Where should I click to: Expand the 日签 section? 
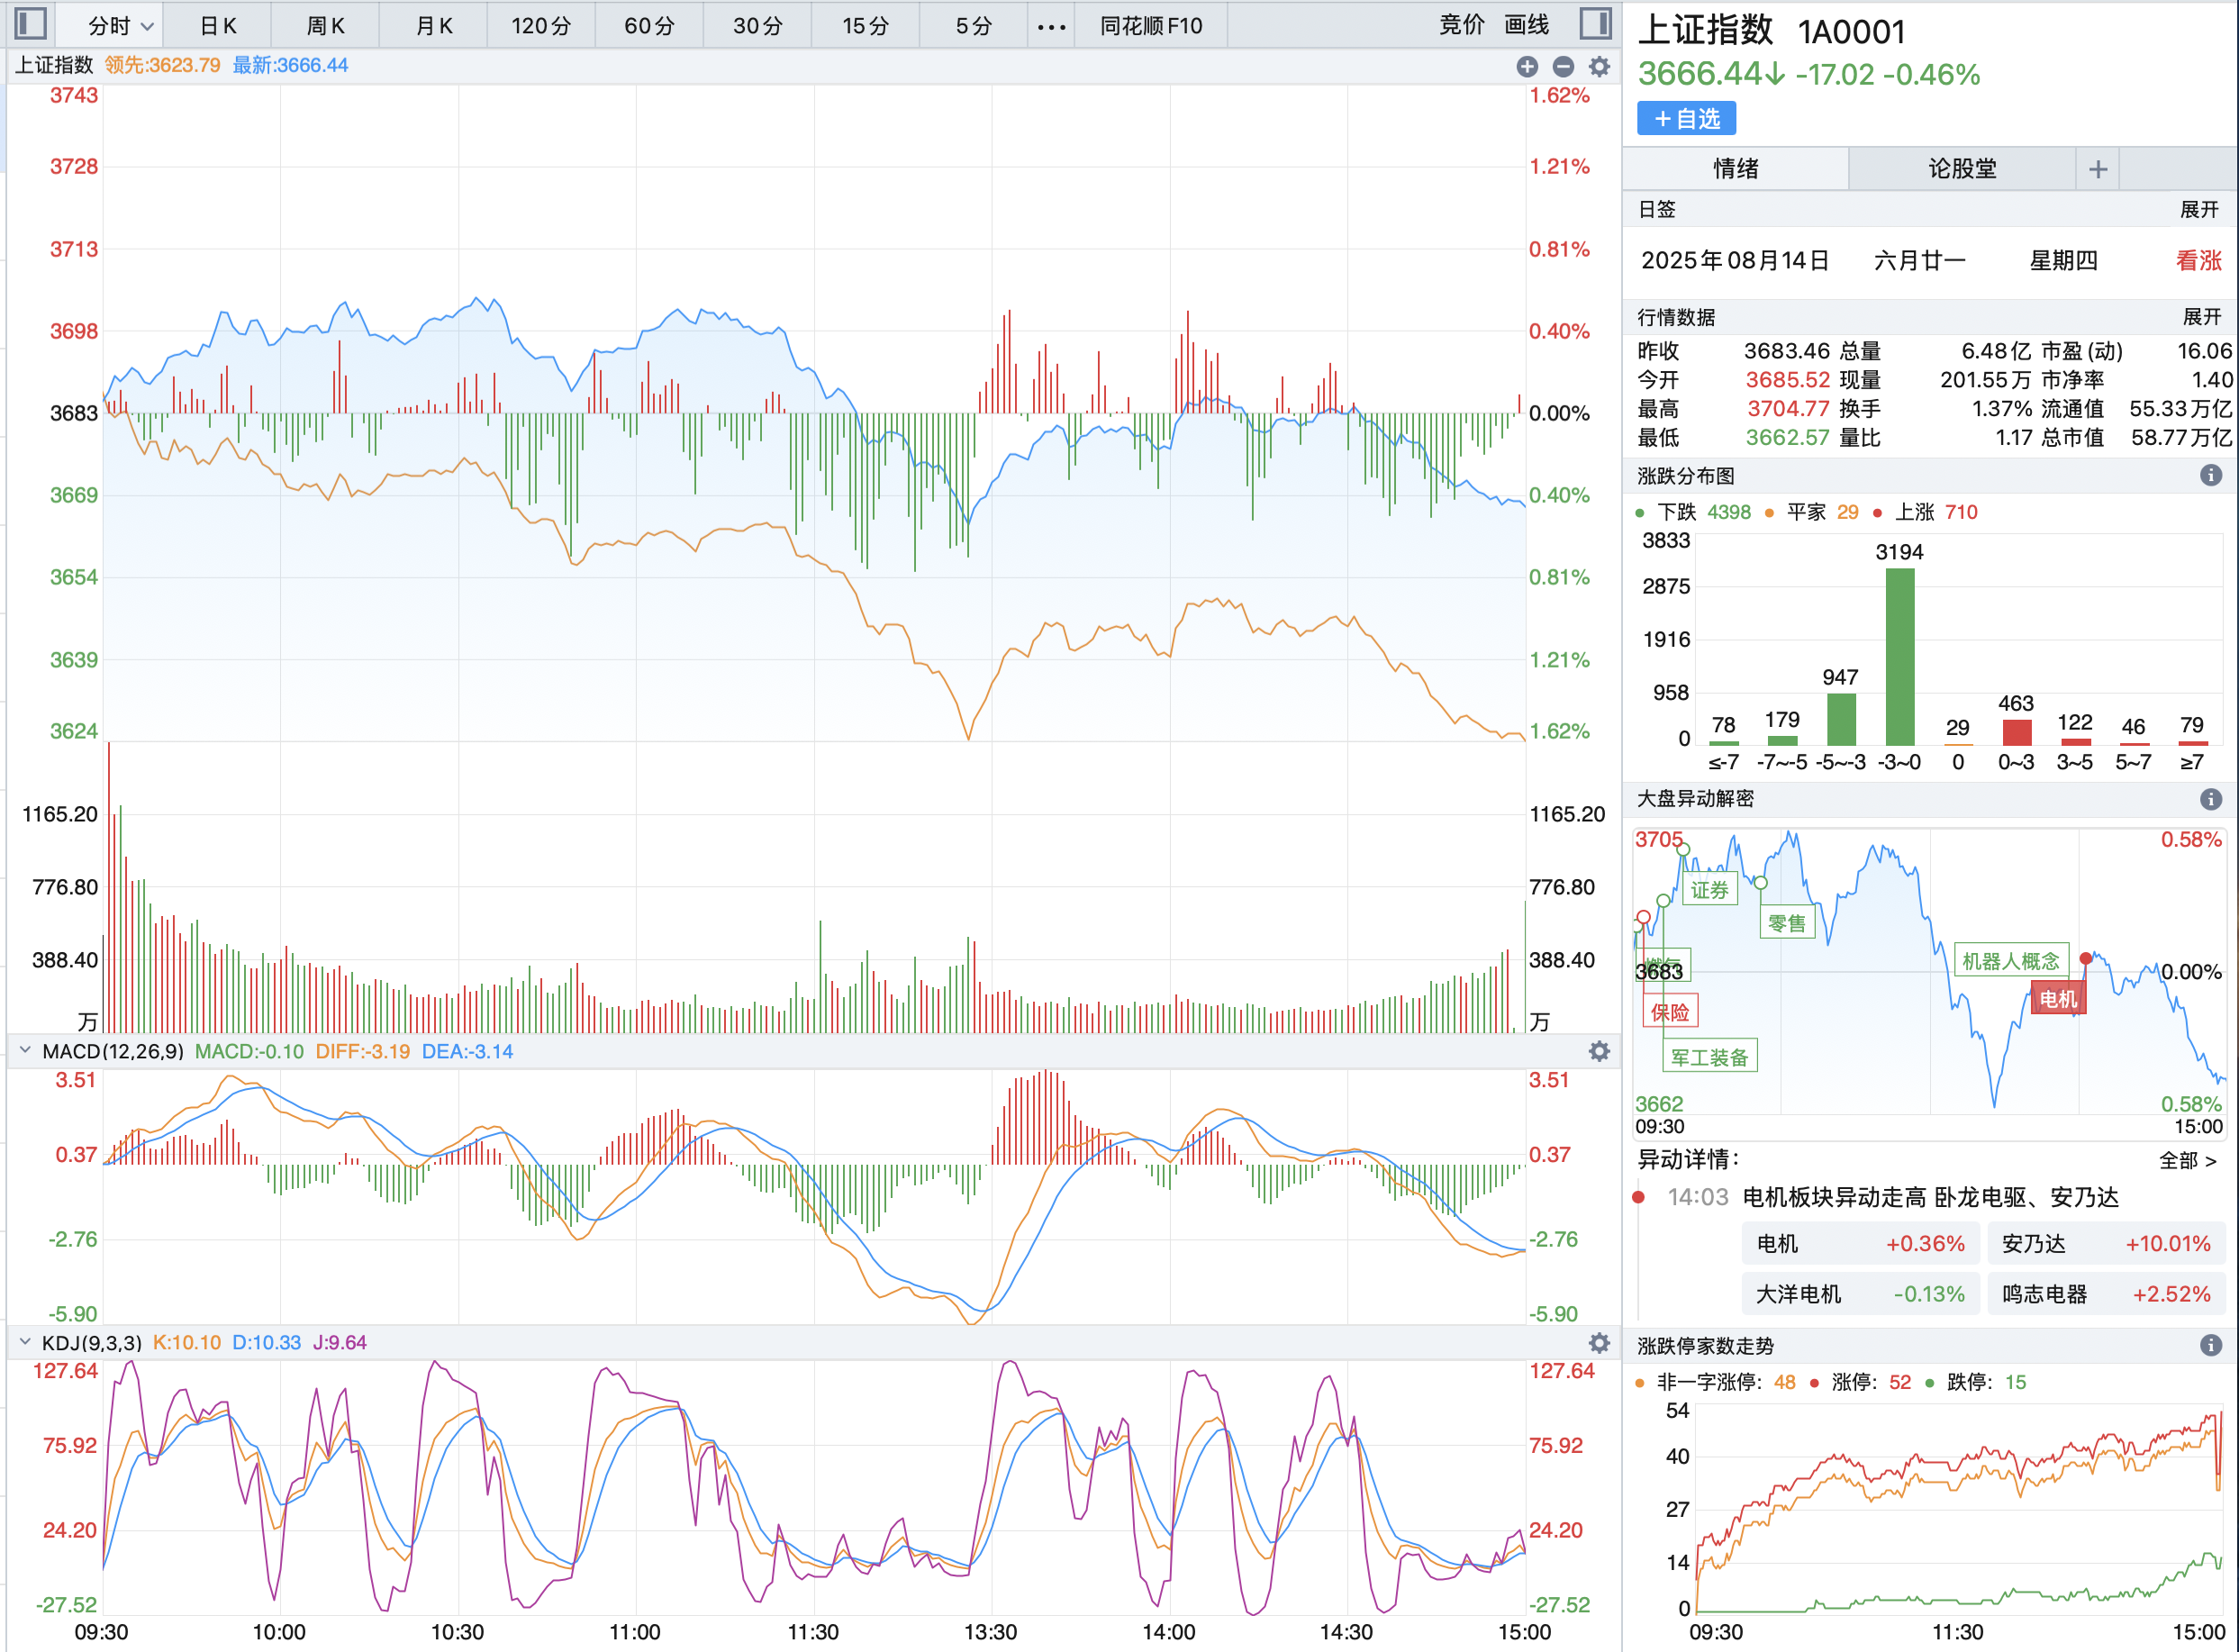click(x=2198, y=209)
